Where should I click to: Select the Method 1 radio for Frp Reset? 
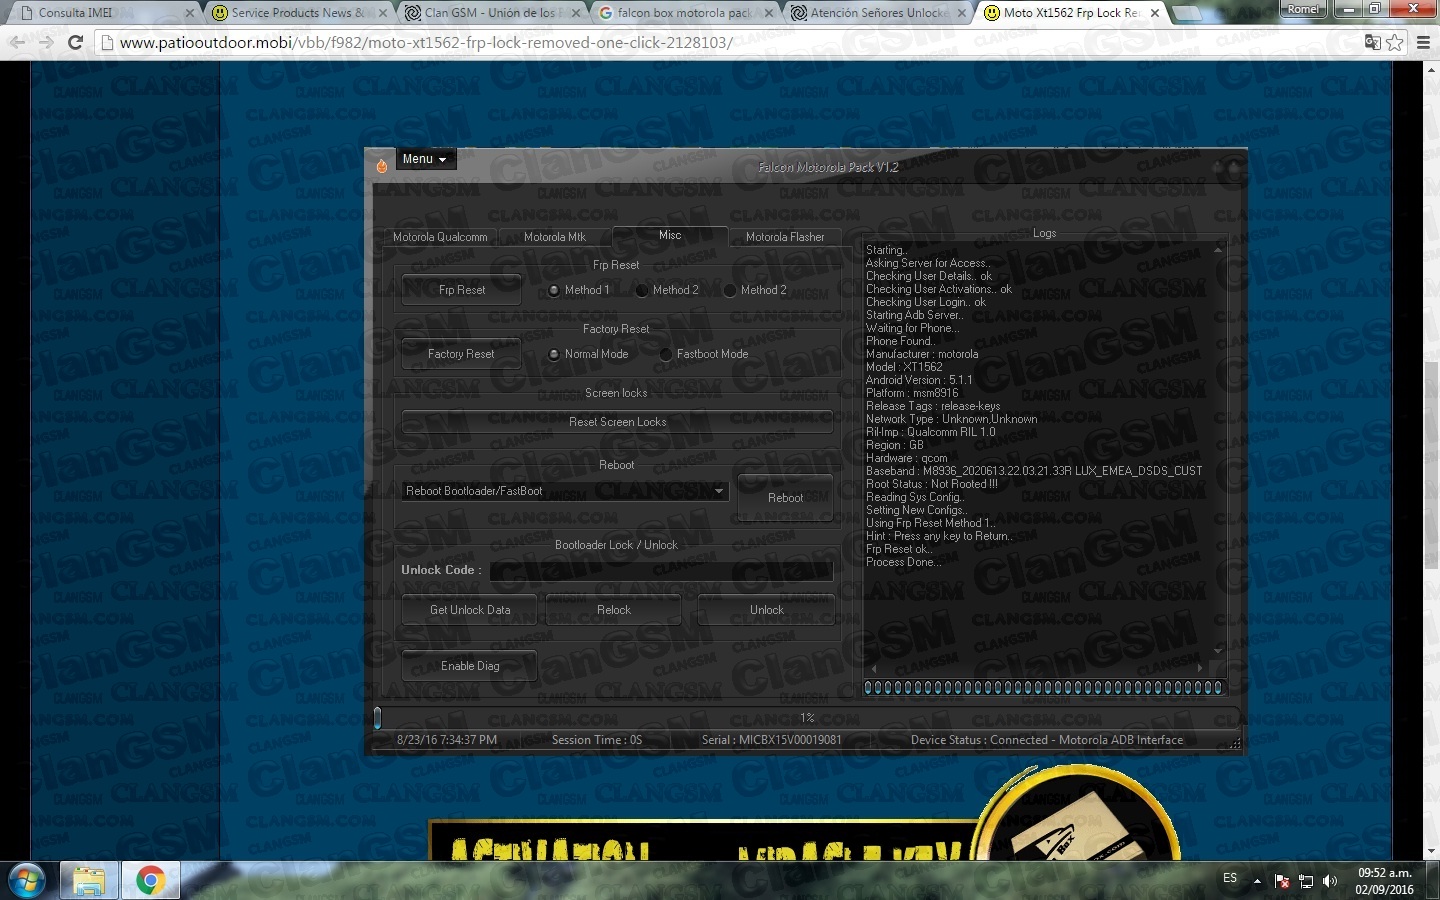(x=554, y=291)
